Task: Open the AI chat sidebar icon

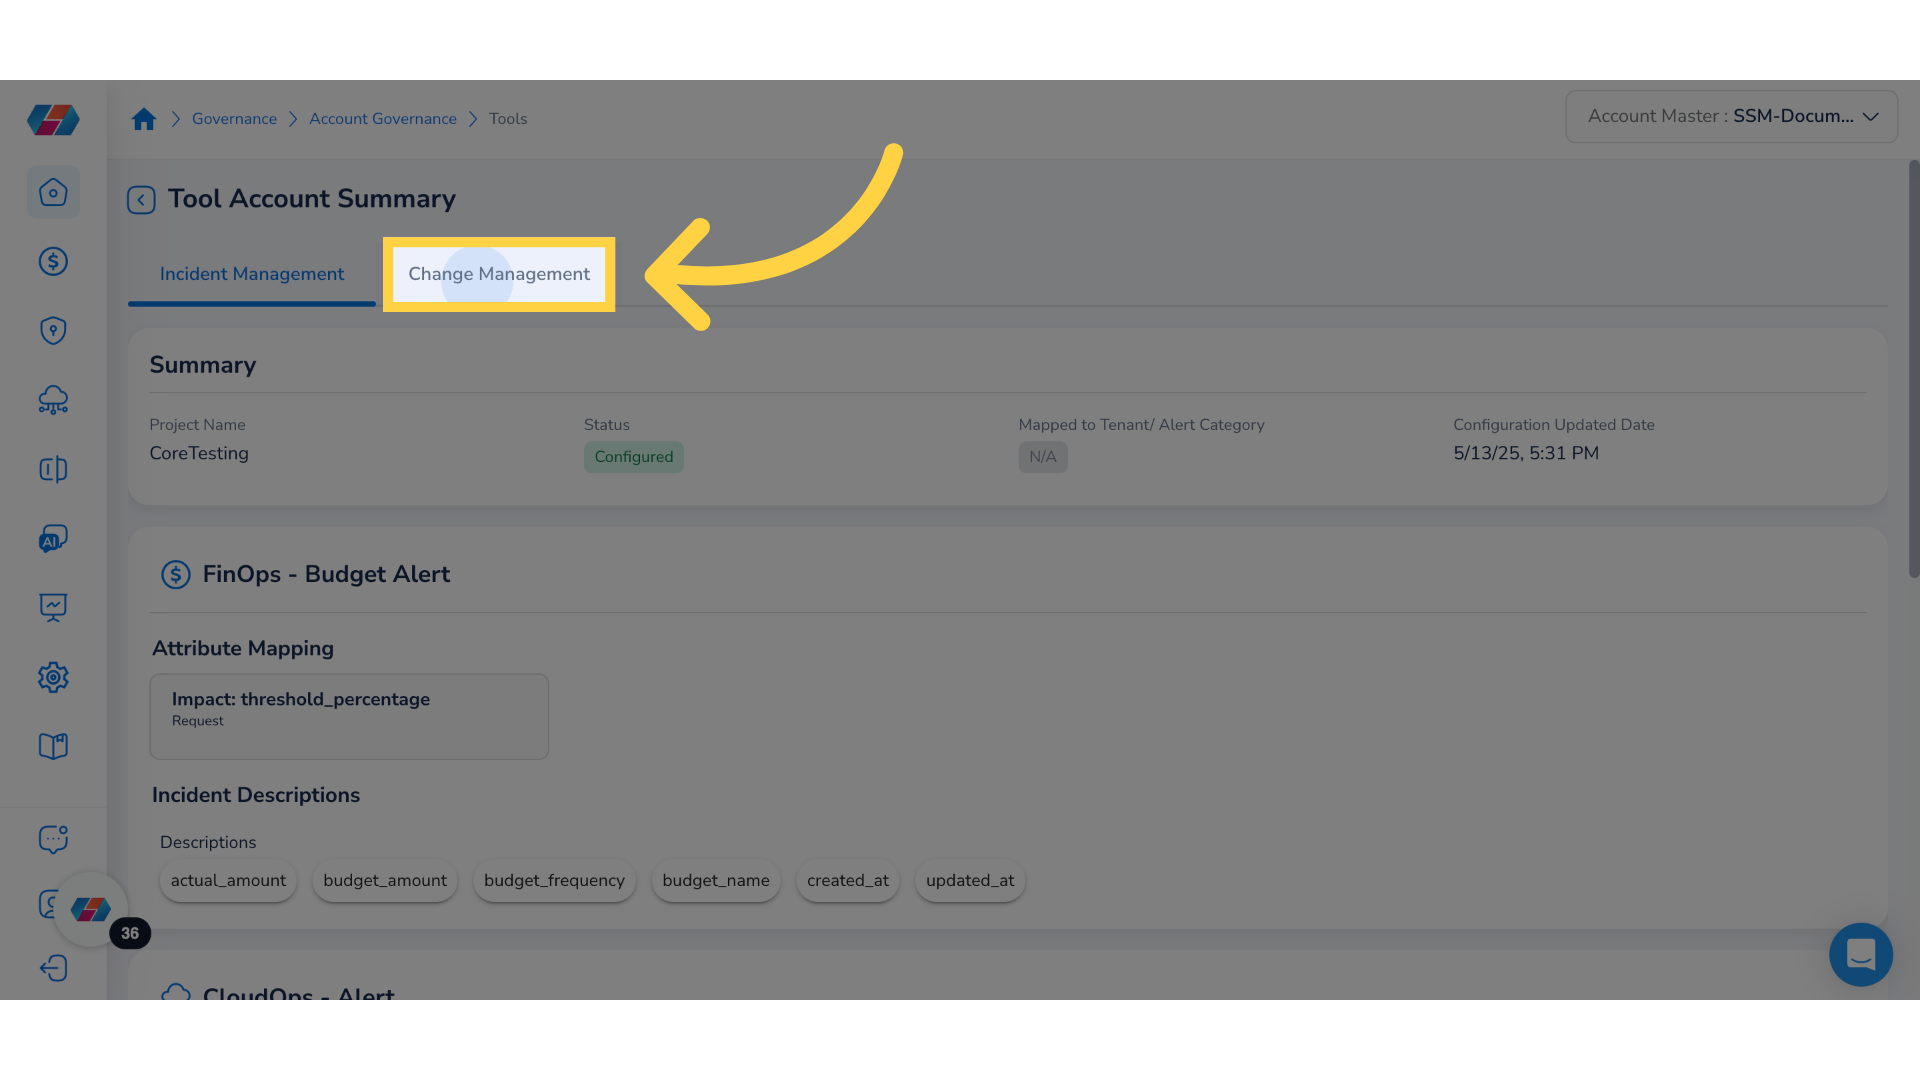Action: point(53,539)
